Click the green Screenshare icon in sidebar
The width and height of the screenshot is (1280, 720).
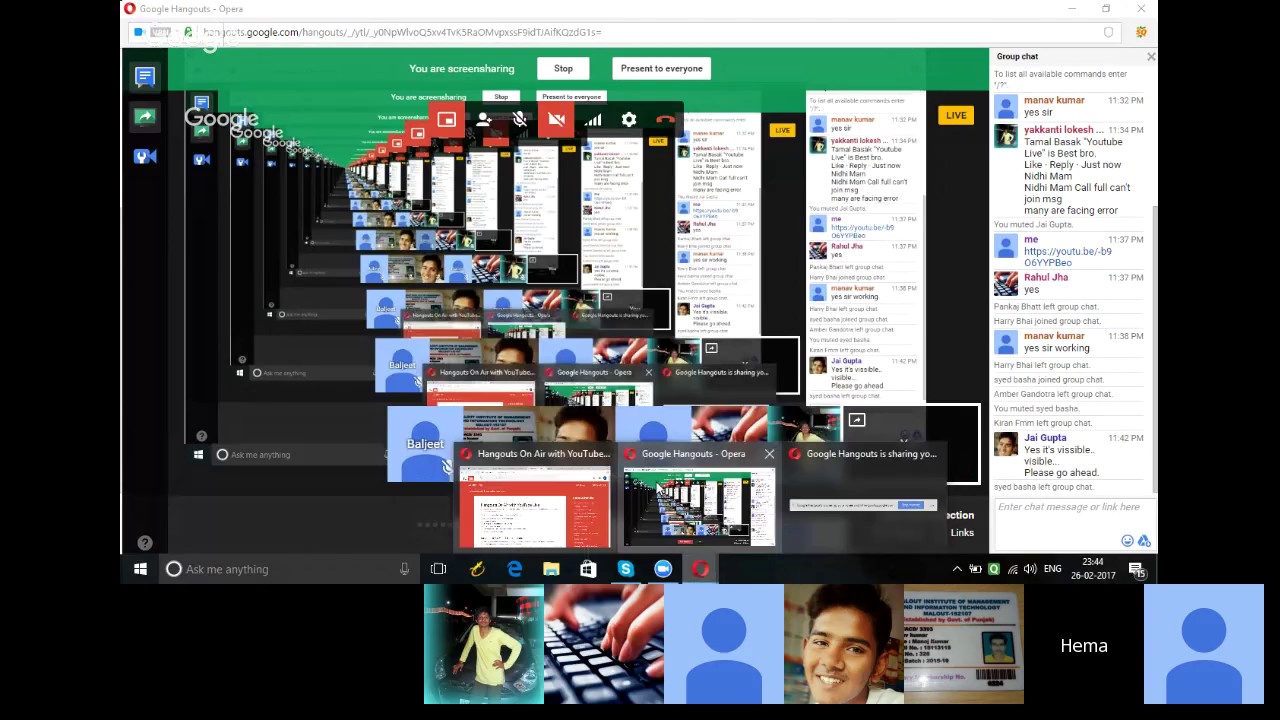145,116
